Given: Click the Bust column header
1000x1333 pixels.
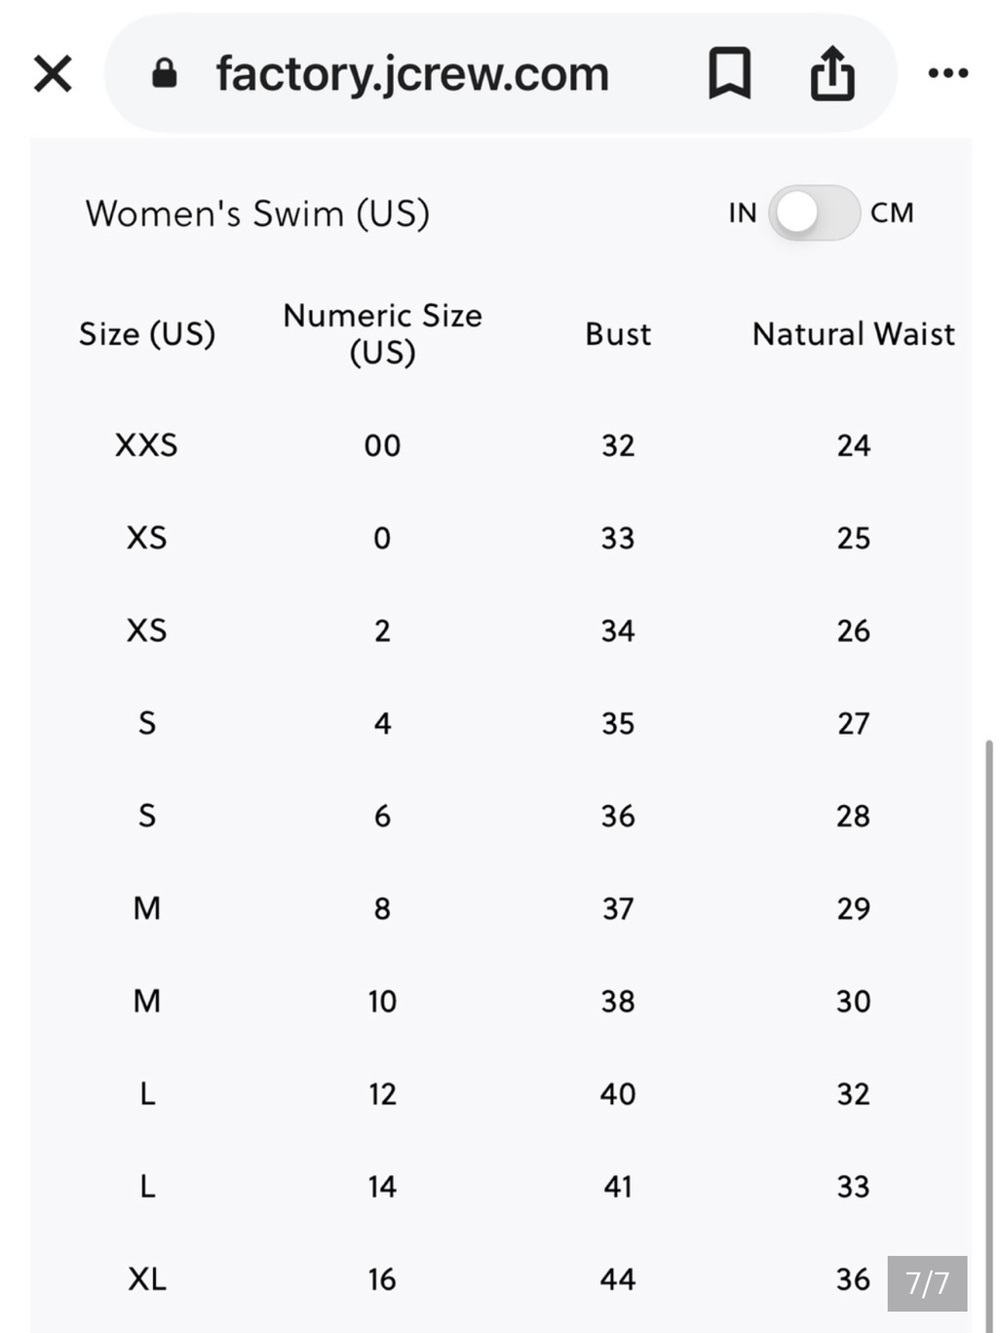Looking at the screenshot, I should click(x=618, y=334).
